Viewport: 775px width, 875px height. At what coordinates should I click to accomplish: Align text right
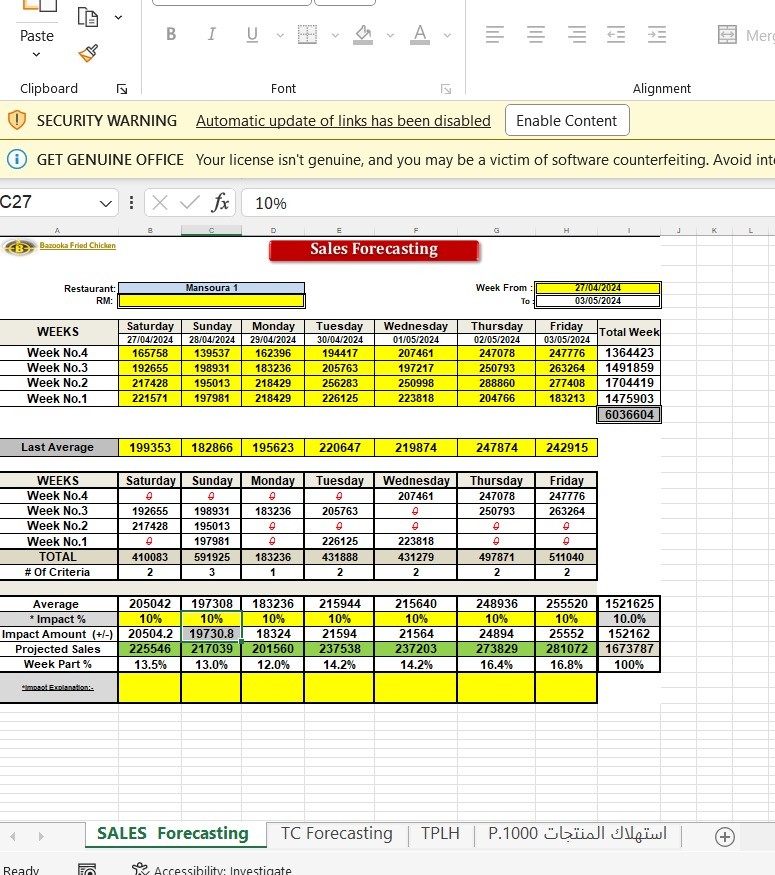pyautogui.click(x=577, y=35)
